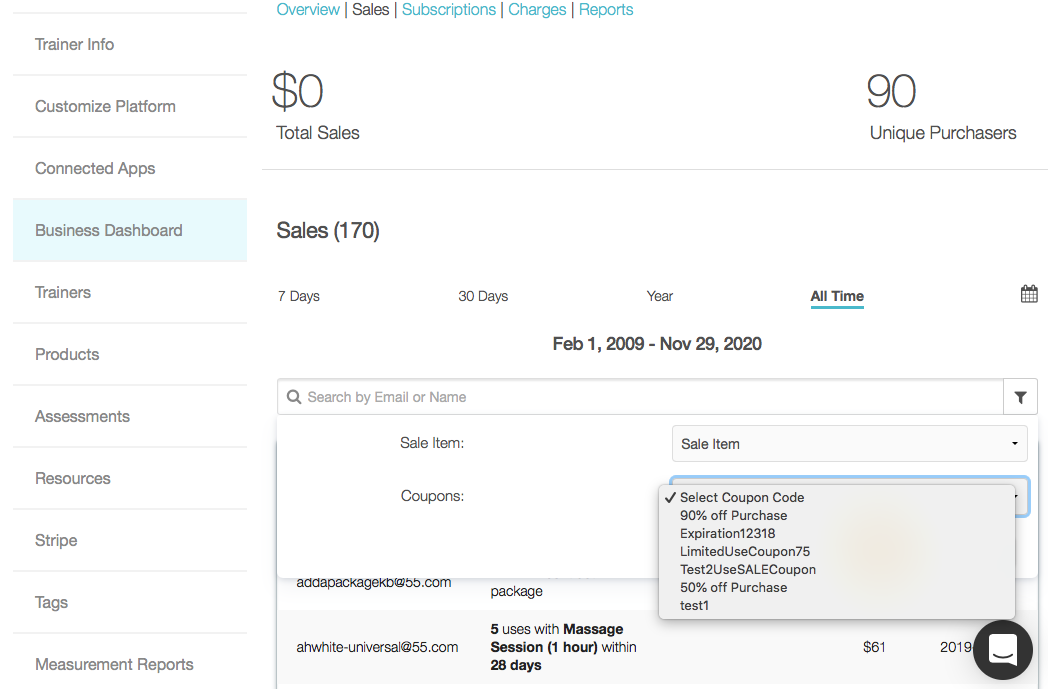Open the calendar date picker icon

[x=1029, y=294]
